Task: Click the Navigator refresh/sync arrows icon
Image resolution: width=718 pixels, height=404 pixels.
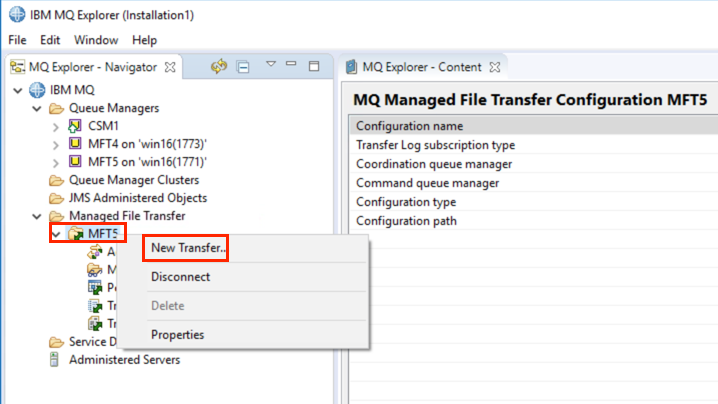Action: [x=219, y=66]
